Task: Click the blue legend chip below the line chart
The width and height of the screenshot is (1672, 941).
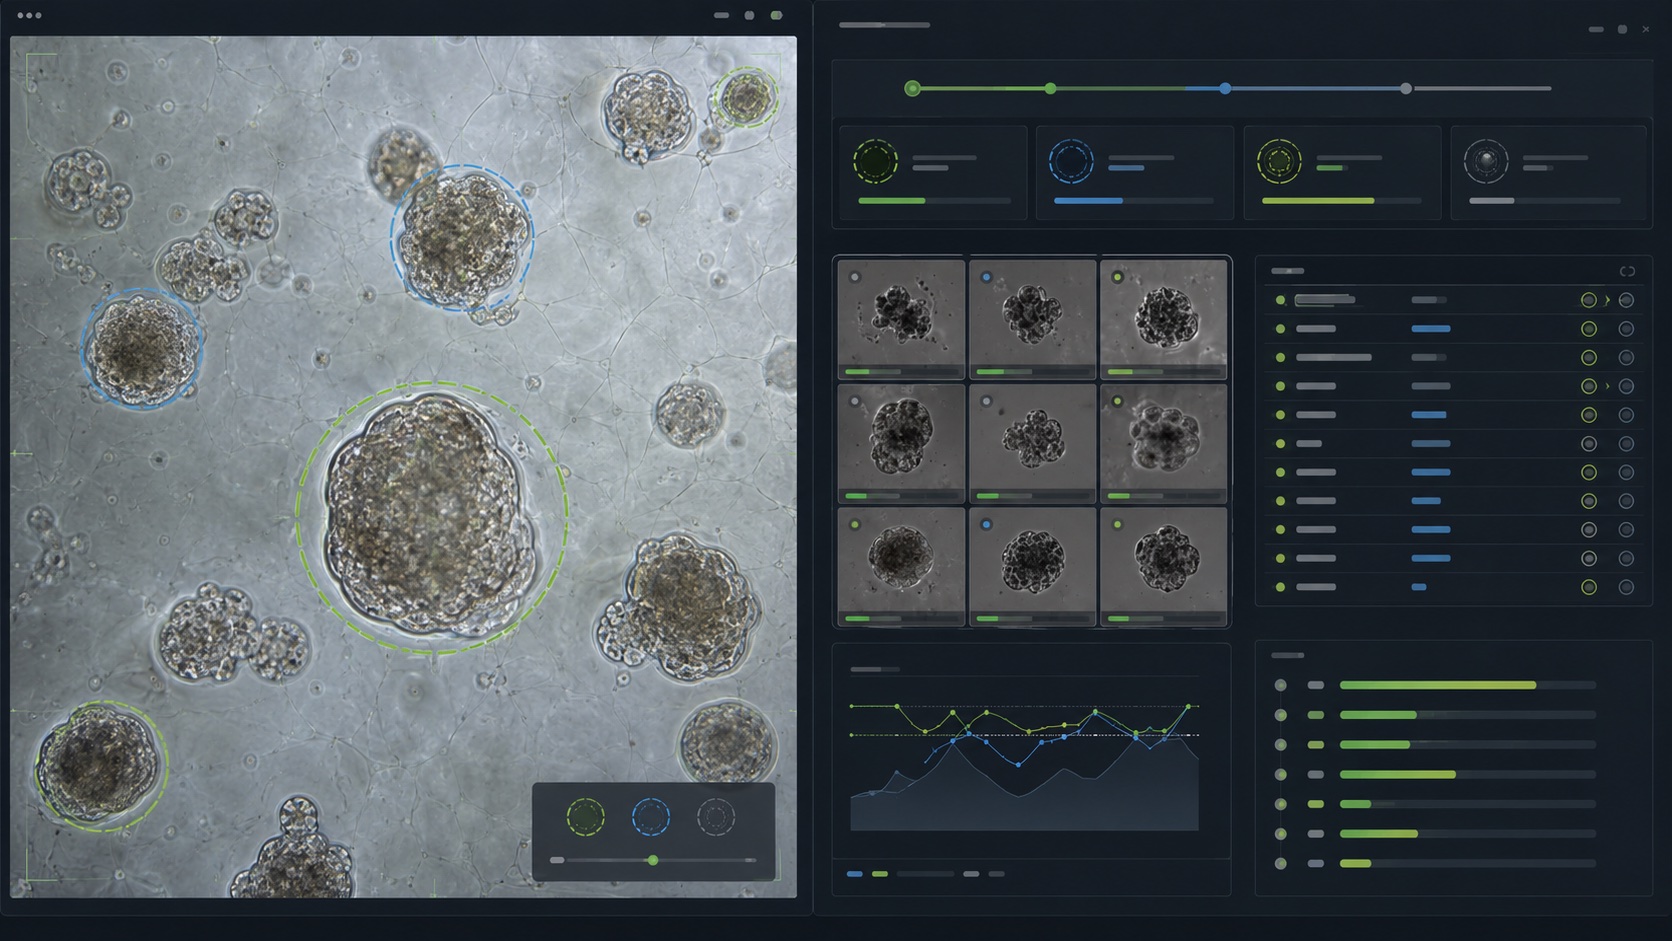Action: click(x=855, y=874)
